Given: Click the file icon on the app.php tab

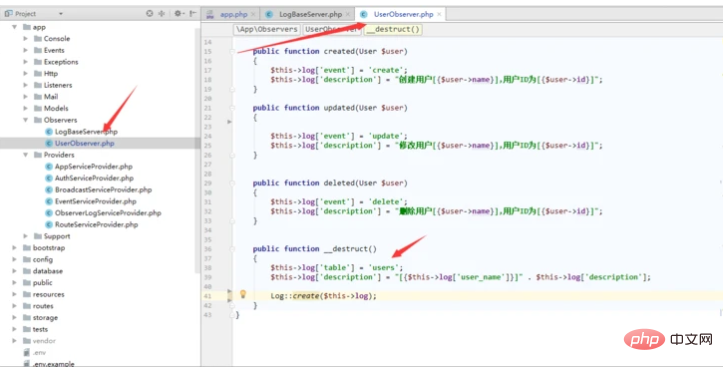Looking at the screenshot, I should coord(210,14).
